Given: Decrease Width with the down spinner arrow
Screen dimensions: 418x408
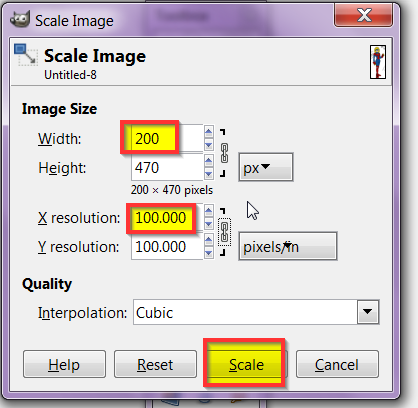Looking at the screenshot, I should pos(209,145).
